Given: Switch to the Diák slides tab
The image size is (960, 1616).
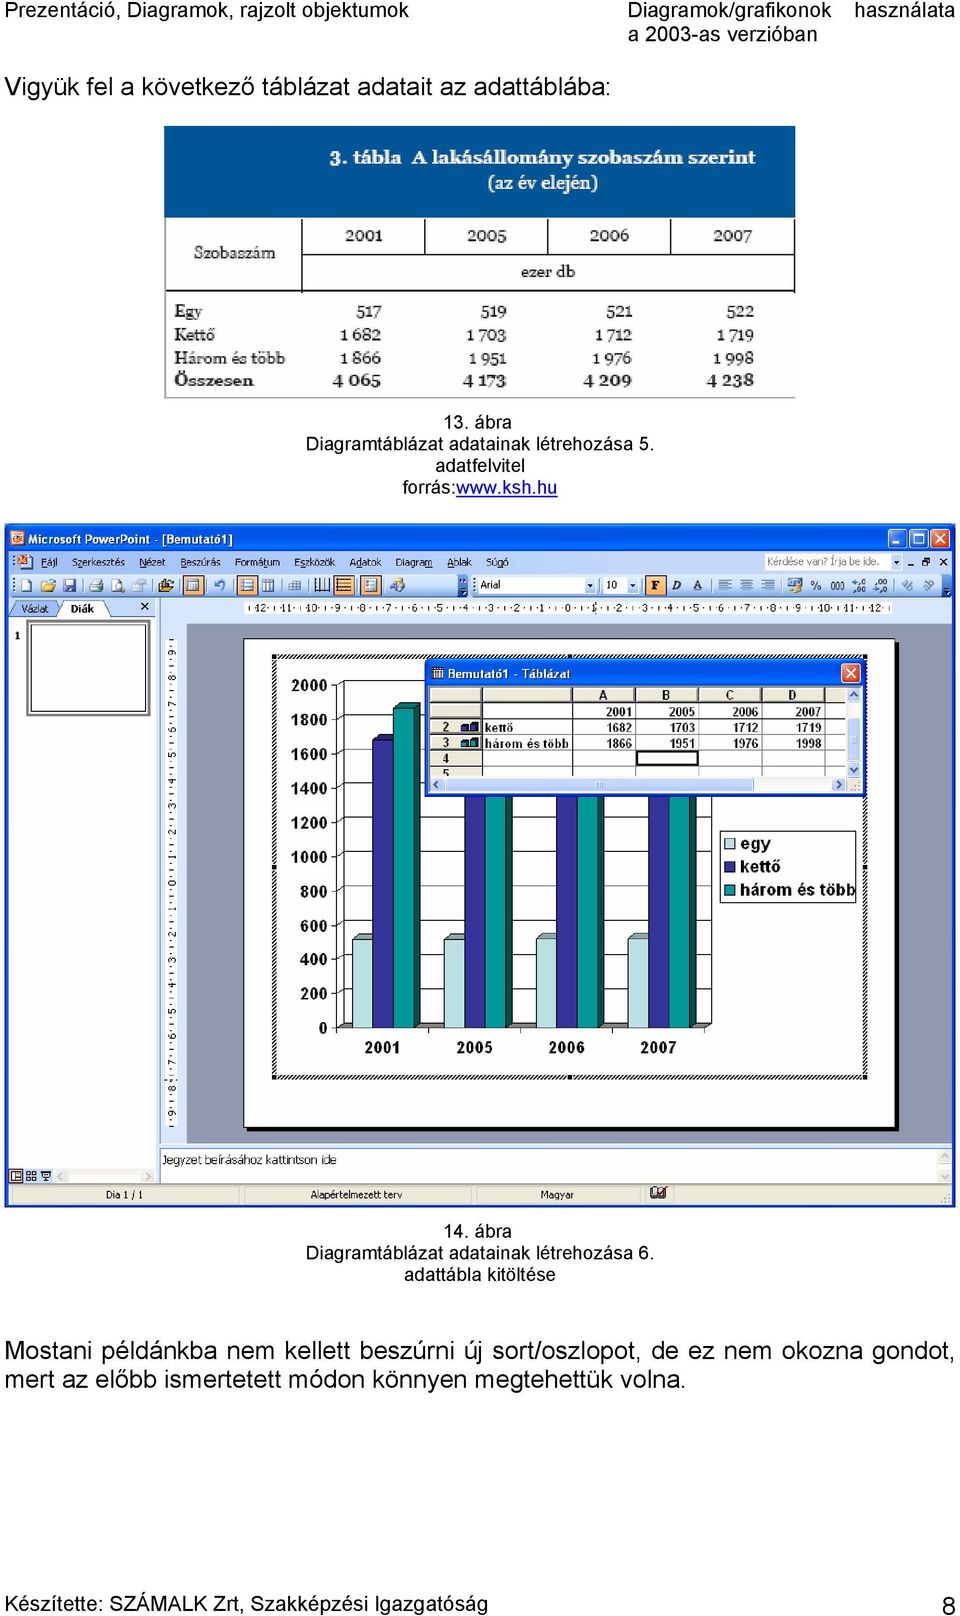Looking at the screenshot, I should pos(82,608).
